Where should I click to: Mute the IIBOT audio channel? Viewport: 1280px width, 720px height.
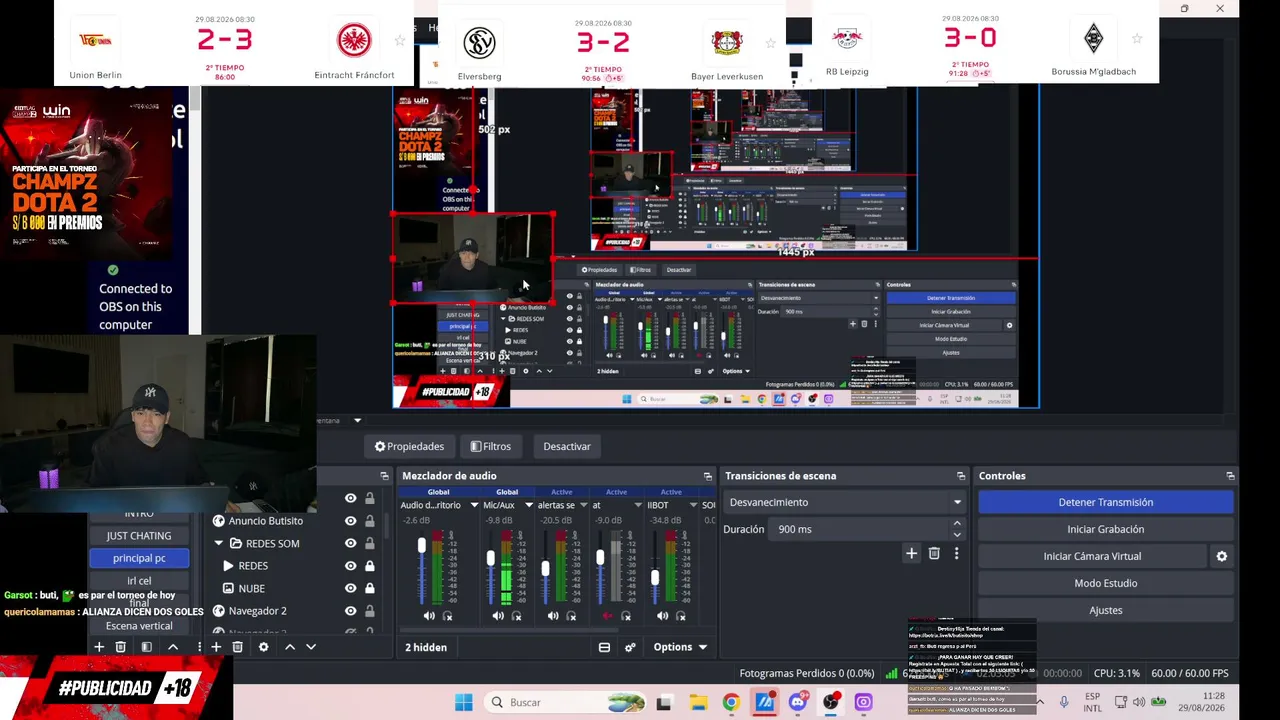(x=663, y=616)
